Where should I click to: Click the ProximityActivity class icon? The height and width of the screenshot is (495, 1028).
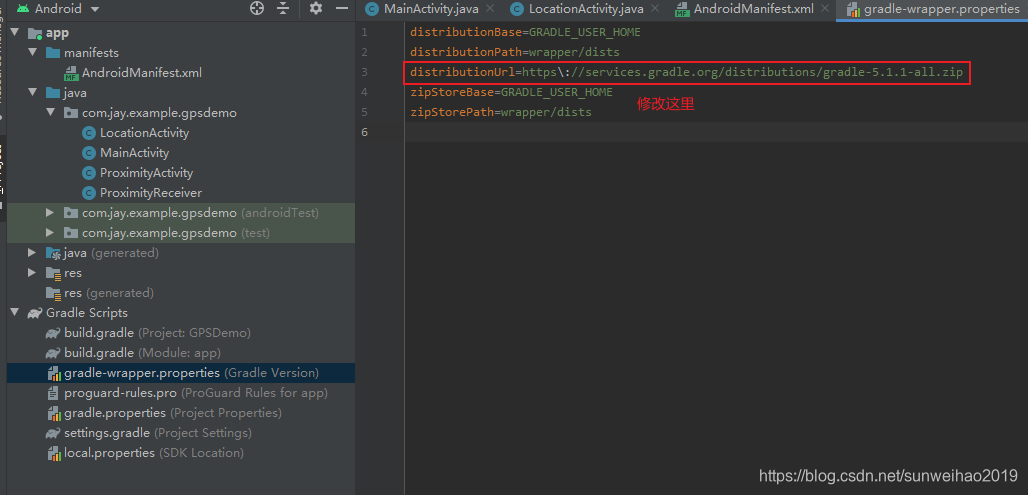coord(89,173)
